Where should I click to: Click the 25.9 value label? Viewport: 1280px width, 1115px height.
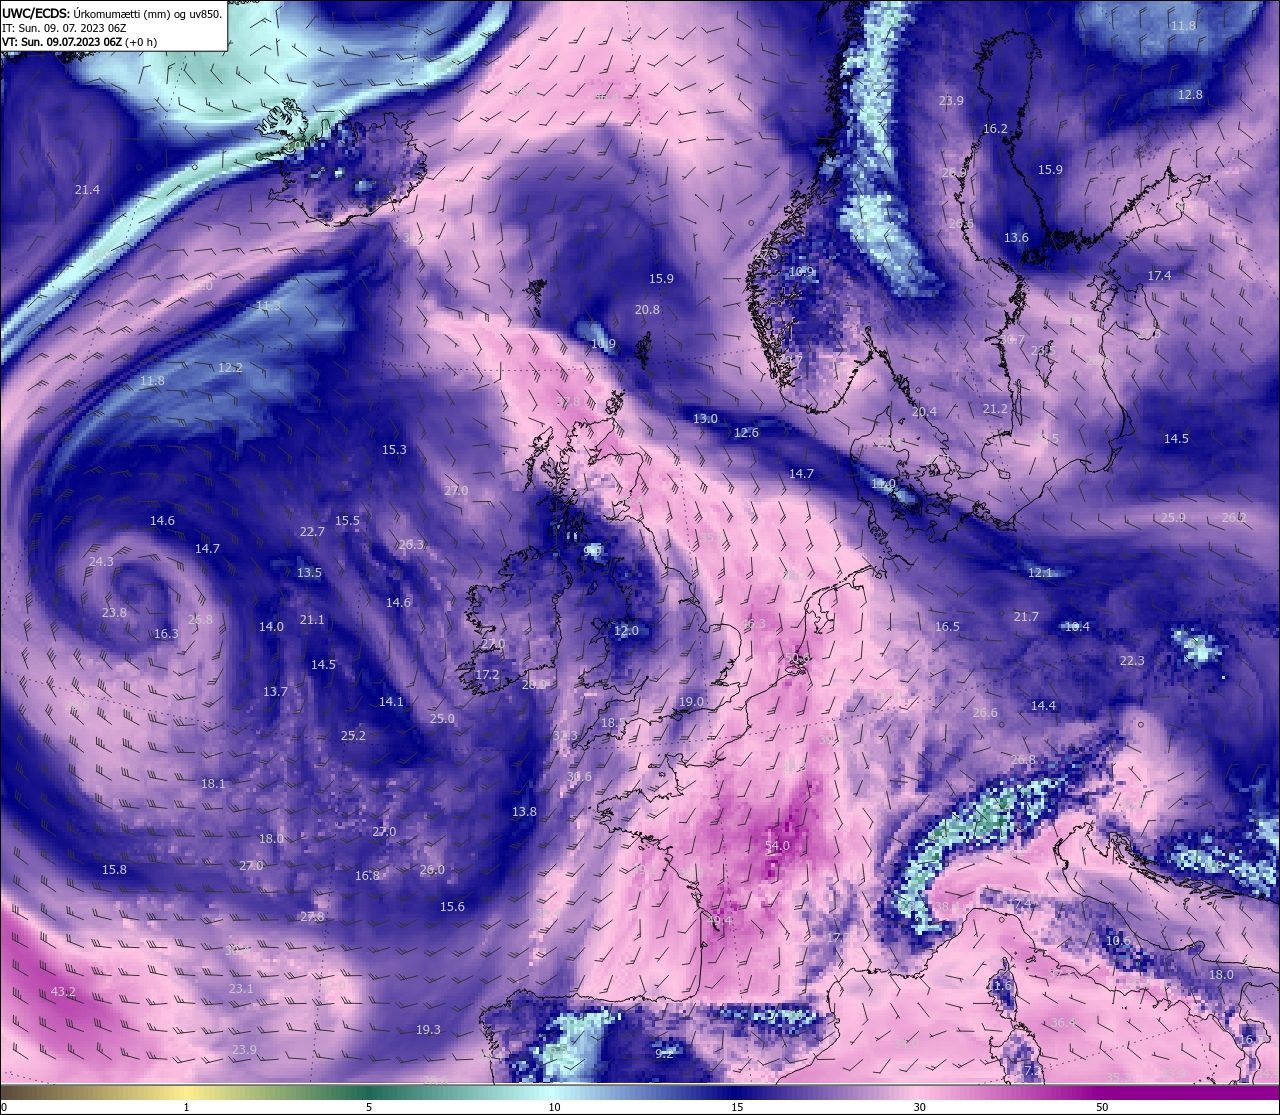pos(1173,518)
